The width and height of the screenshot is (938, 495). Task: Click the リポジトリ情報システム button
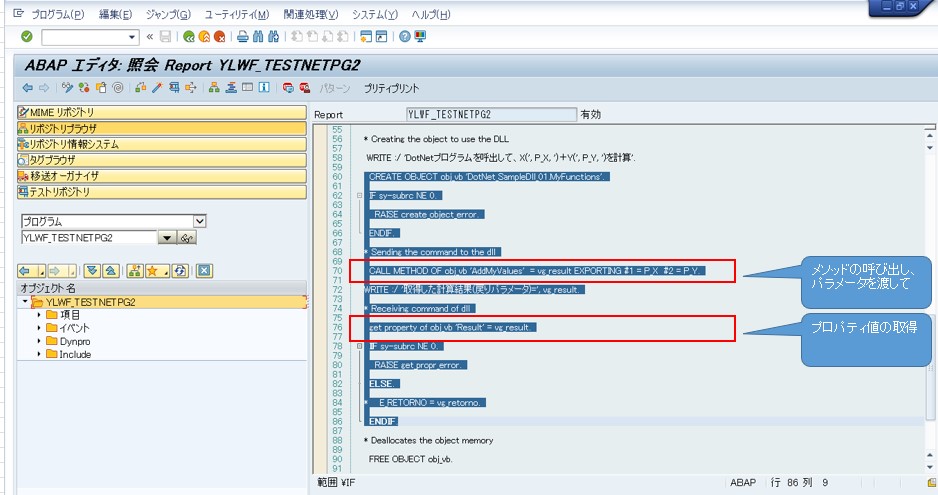pos(162,144)
